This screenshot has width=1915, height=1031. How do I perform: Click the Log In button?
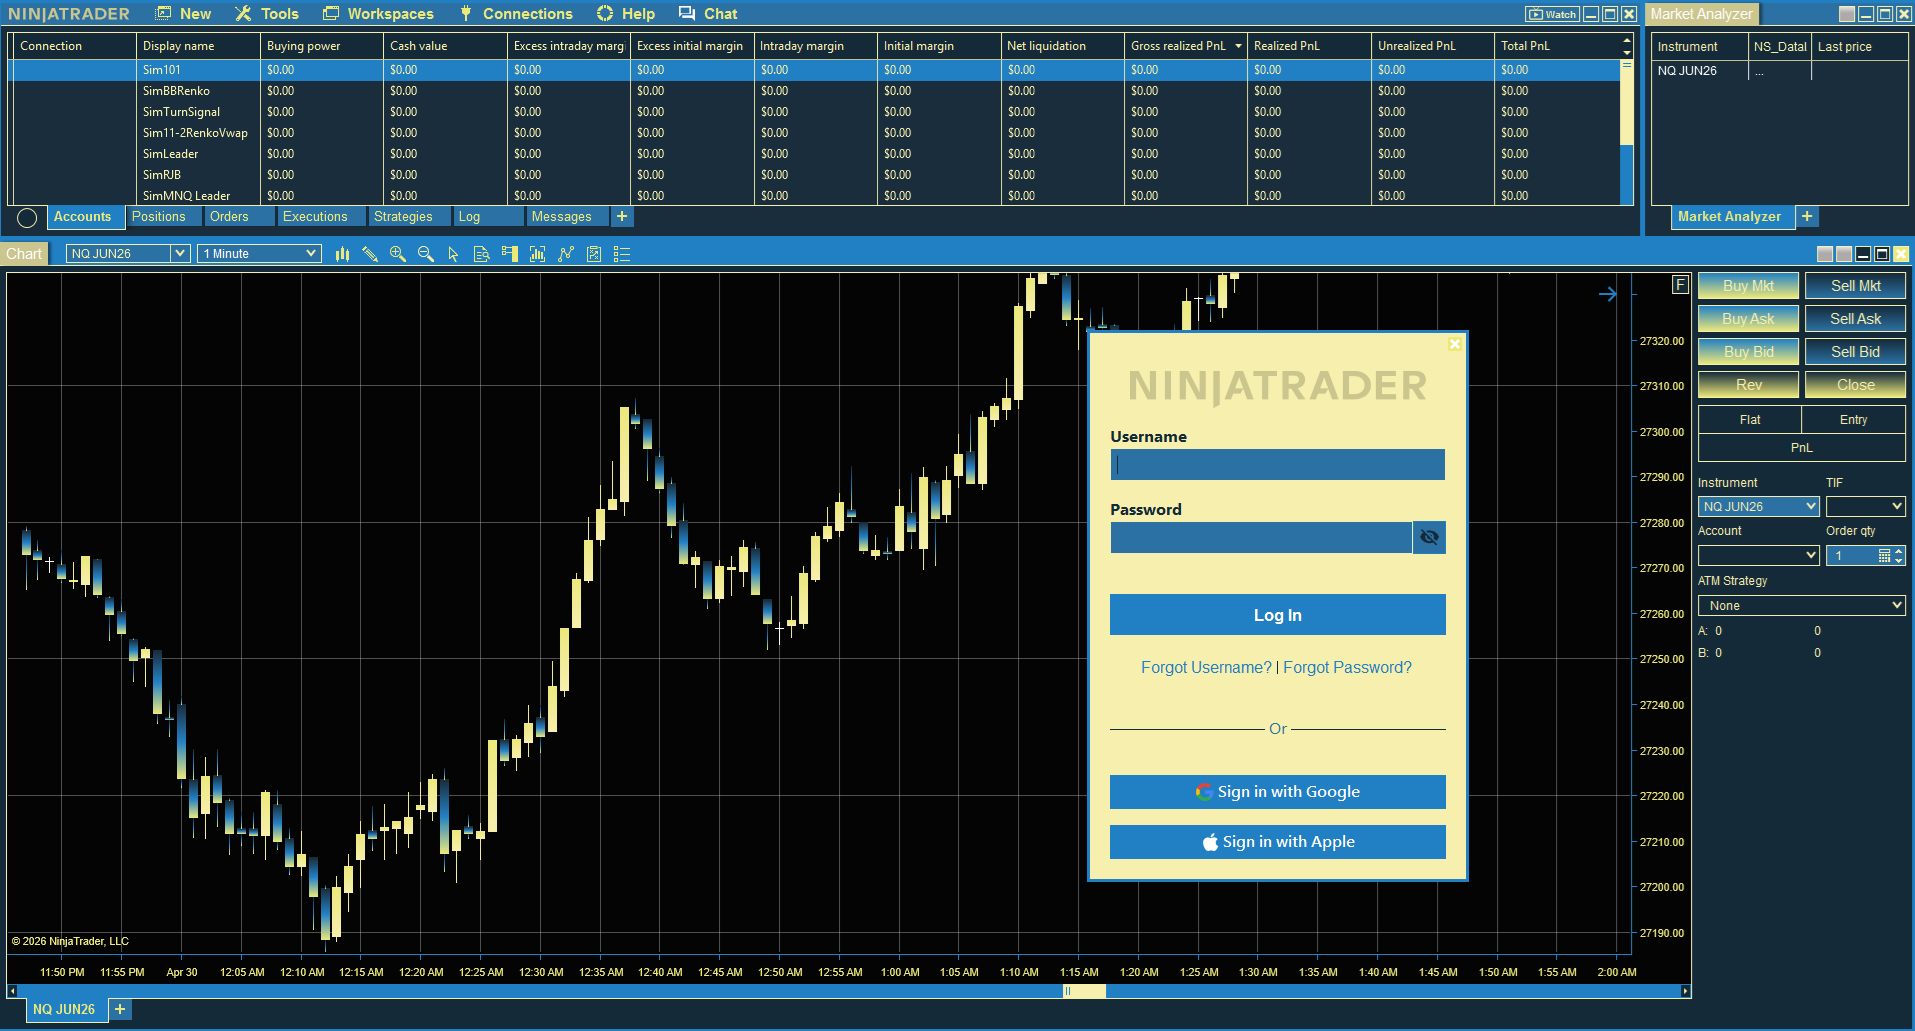(x=1278, y=615)
